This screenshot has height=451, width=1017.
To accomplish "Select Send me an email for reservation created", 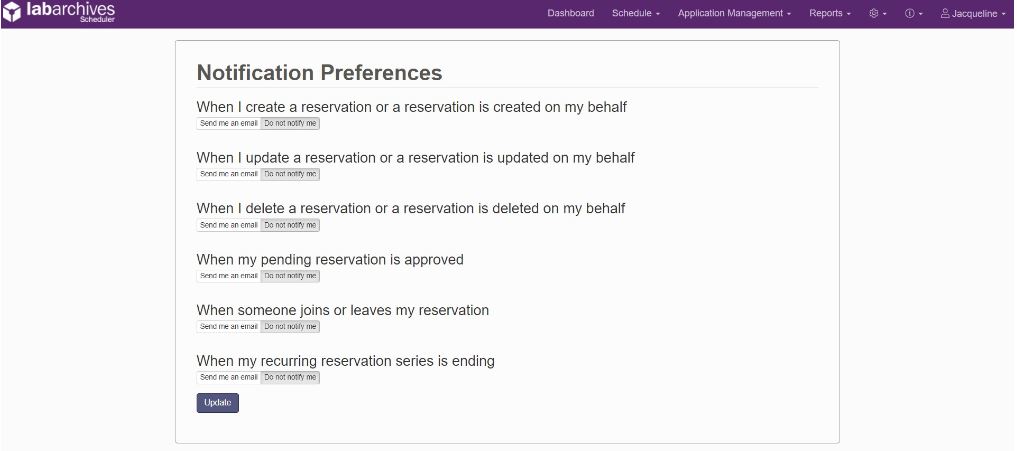I will 228,123.
